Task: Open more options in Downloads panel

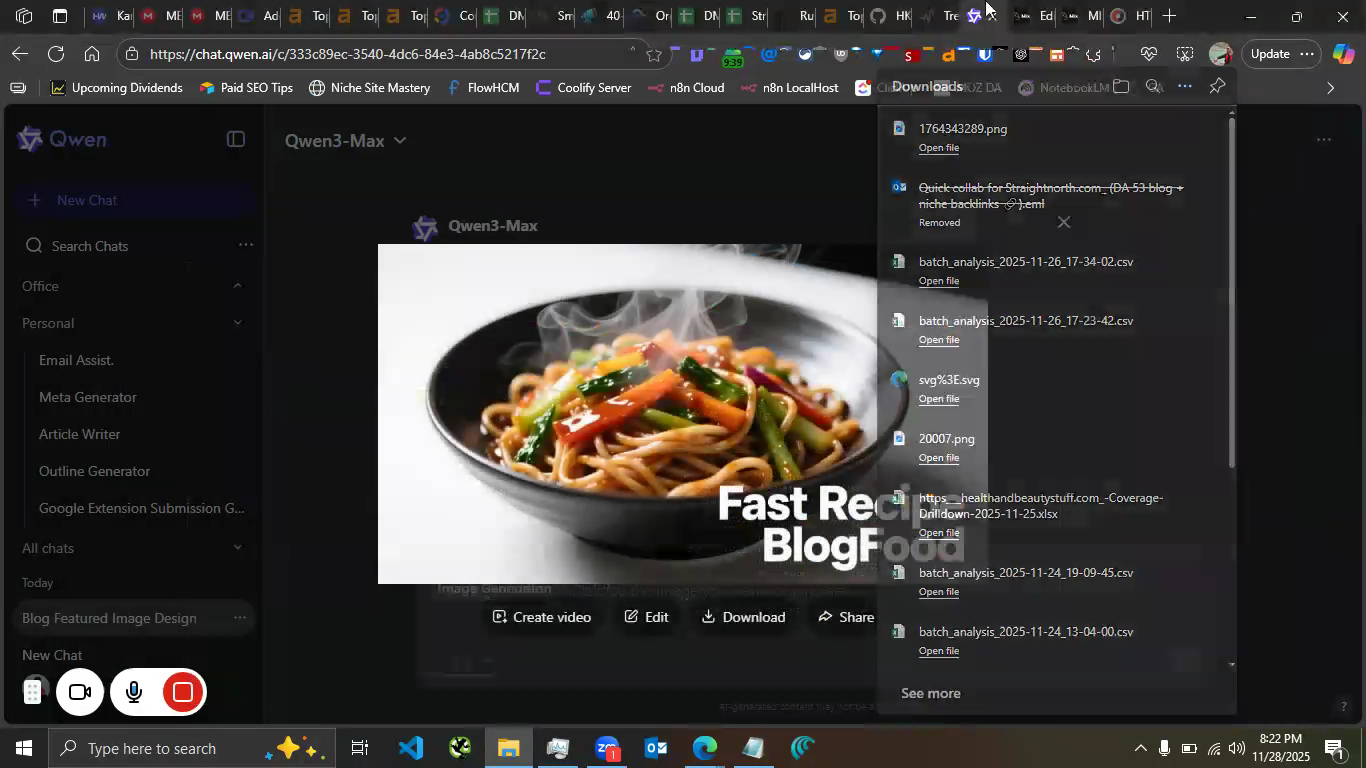Action: [1185, 87]
